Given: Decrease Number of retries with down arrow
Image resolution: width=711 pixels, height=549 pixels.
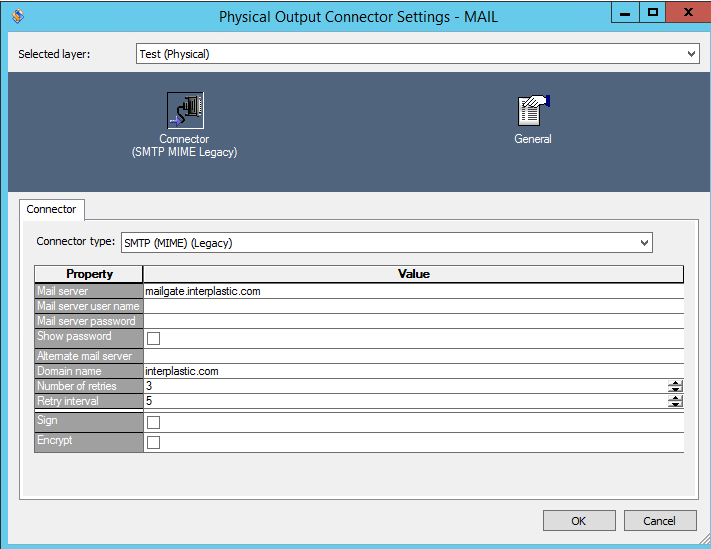Looking at the screenshot, I should [675, 389].
